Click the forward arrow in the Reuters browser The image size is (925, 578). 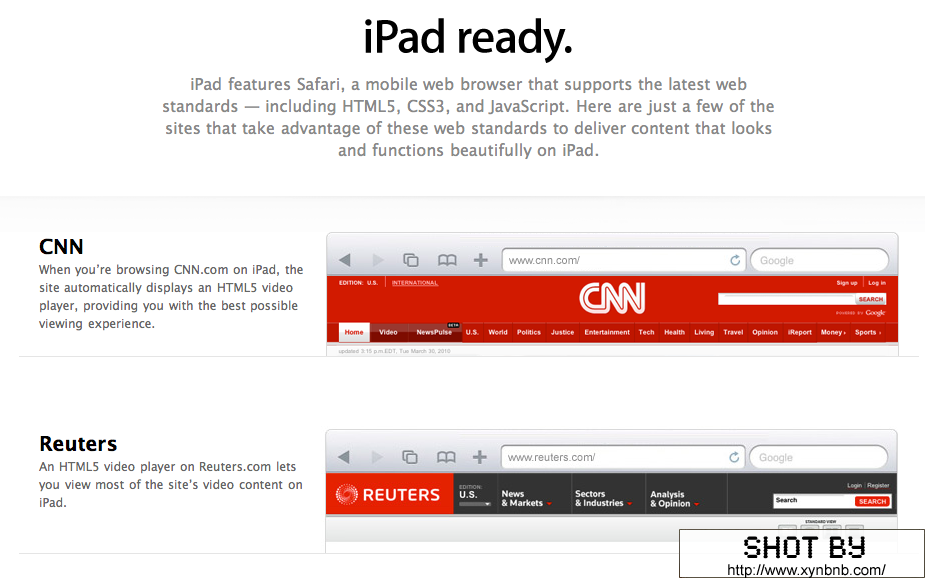click(x=377, y=457)
